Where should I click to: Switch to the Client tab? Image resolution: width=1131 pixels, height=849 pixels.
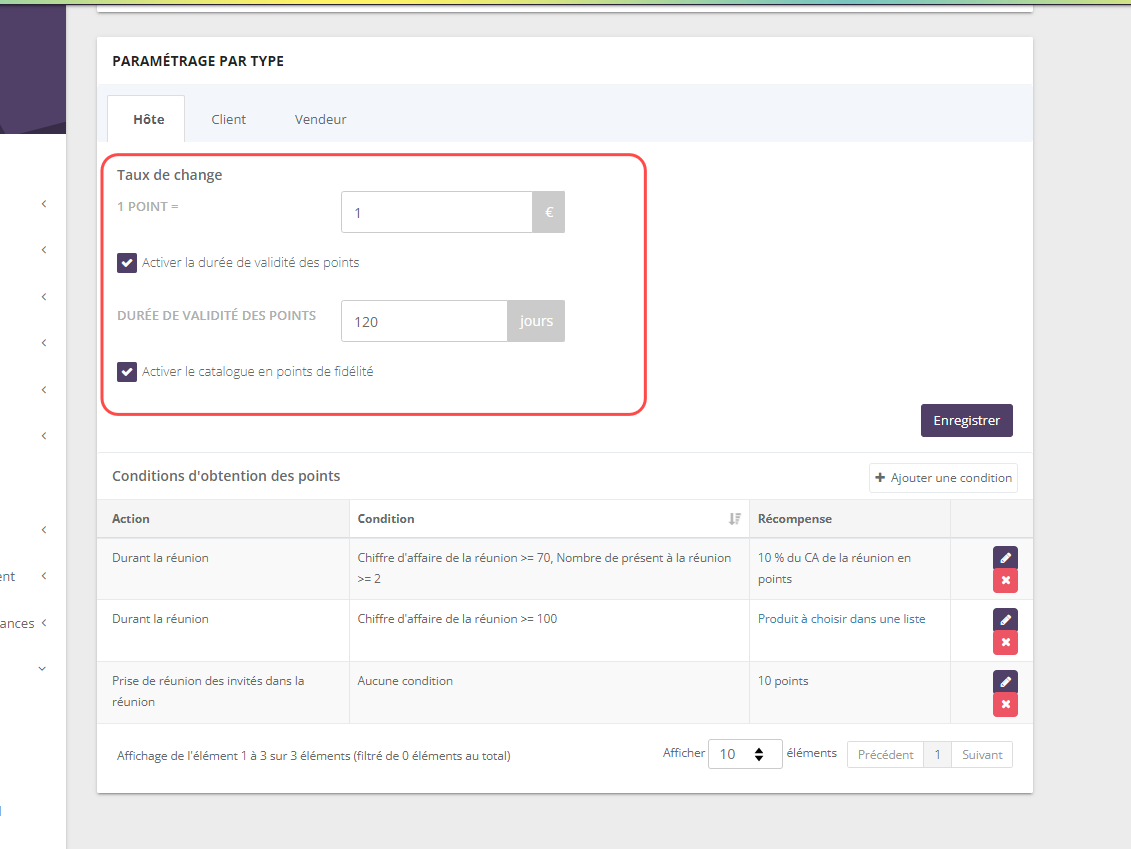point(228,120)
